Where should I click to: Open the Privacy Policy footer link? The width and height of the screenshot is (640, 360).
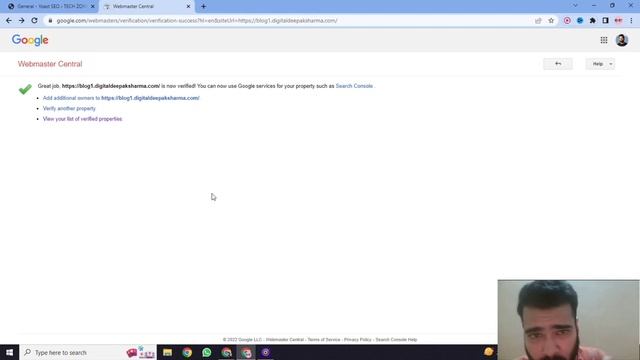tap(358, 340)
